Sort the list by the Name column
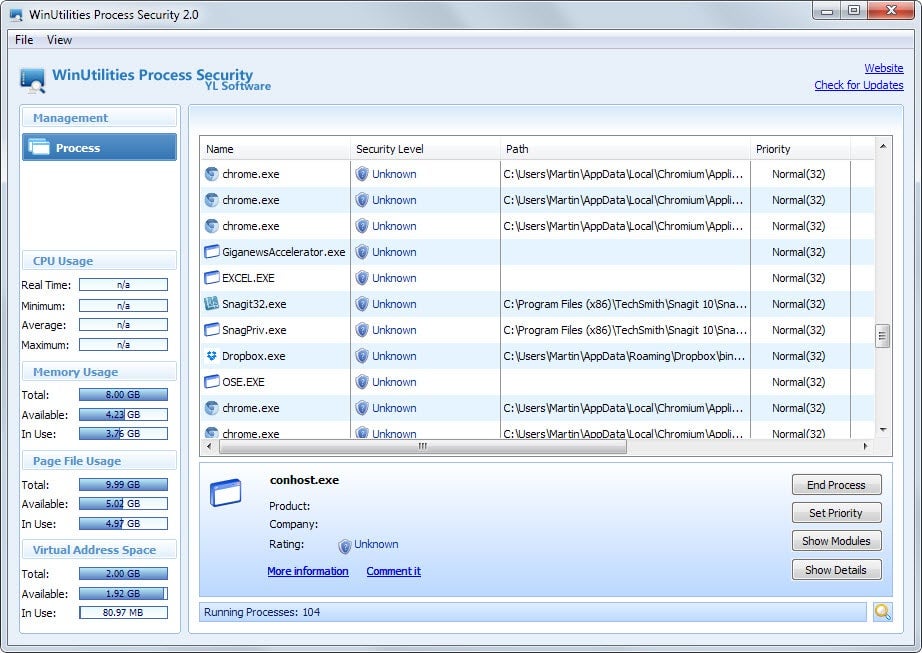This screenshot has height=653, width=922. point(275,149)
